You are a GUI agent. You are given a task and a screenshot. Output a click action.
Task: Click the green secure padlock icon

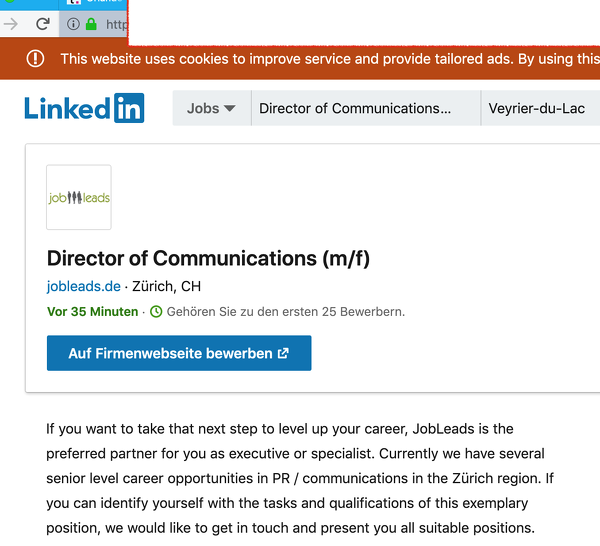point(91,23)
